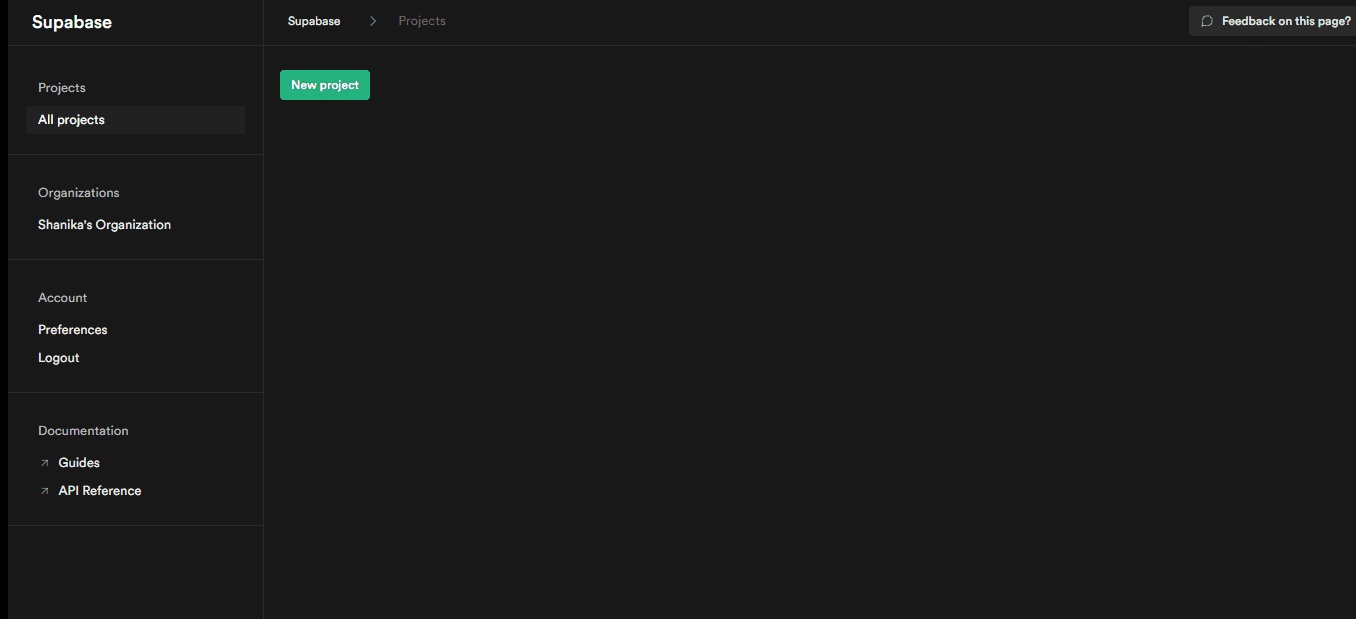Click the external arrow icon beside API Reference

44,491
